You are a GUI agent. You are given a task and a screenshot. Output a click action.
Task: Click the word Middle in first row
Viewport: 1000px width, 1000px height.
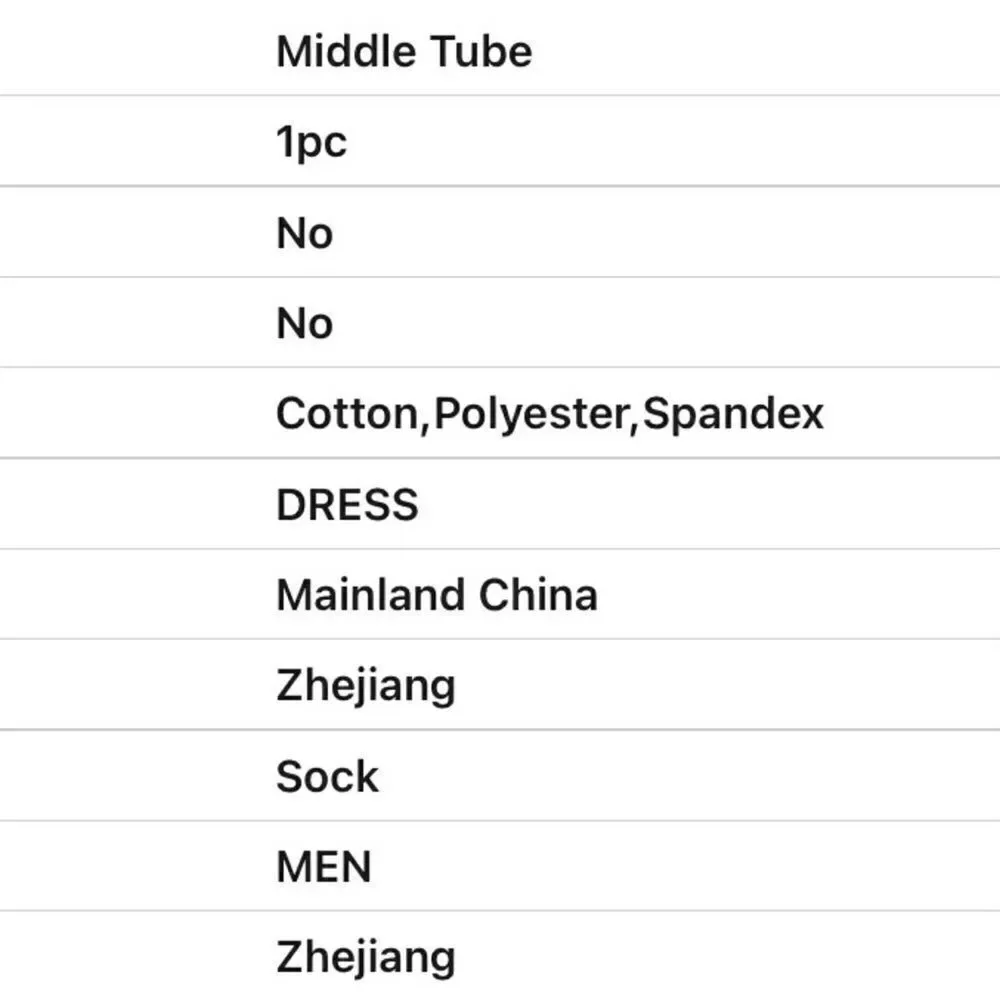tap(345, 51)
